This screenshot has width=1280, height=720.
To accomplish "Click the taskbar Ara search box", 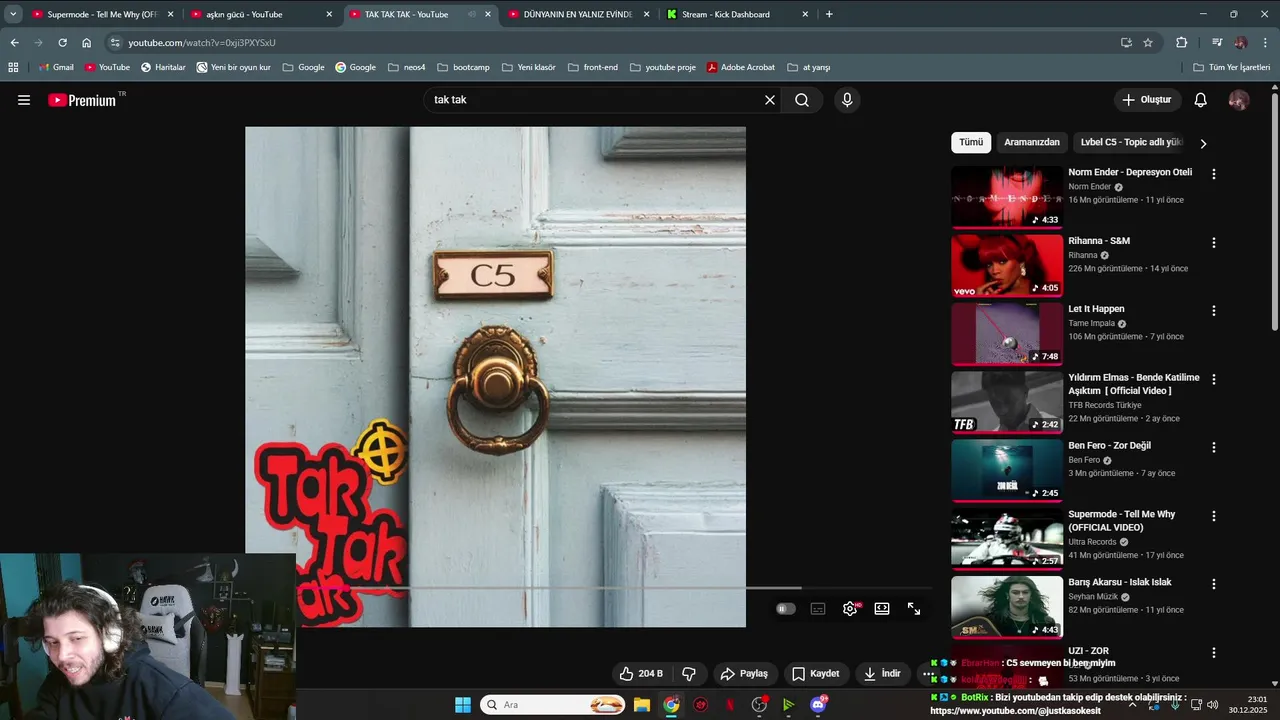I will (554, 705).
